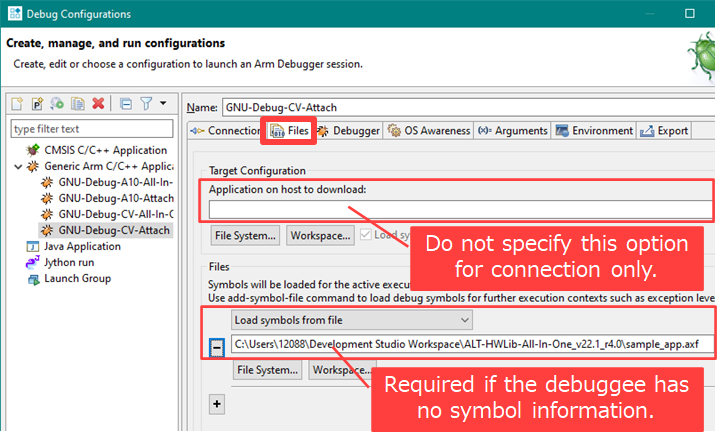
Task: Click the type filter text field
Action: [x=92, y=129]
